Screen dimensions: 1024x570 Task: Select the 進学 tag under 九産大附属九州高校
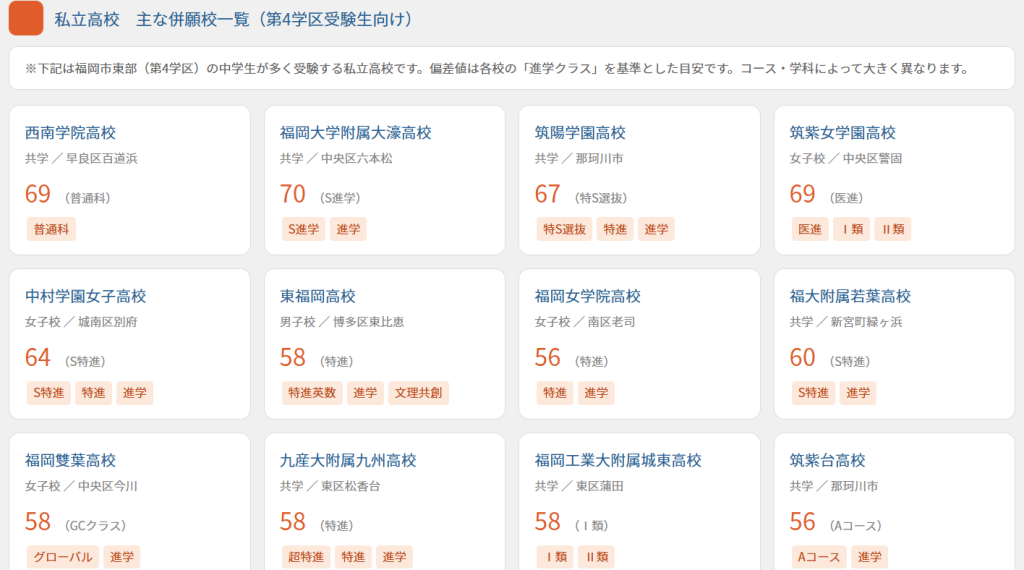[x=394, y=557]
